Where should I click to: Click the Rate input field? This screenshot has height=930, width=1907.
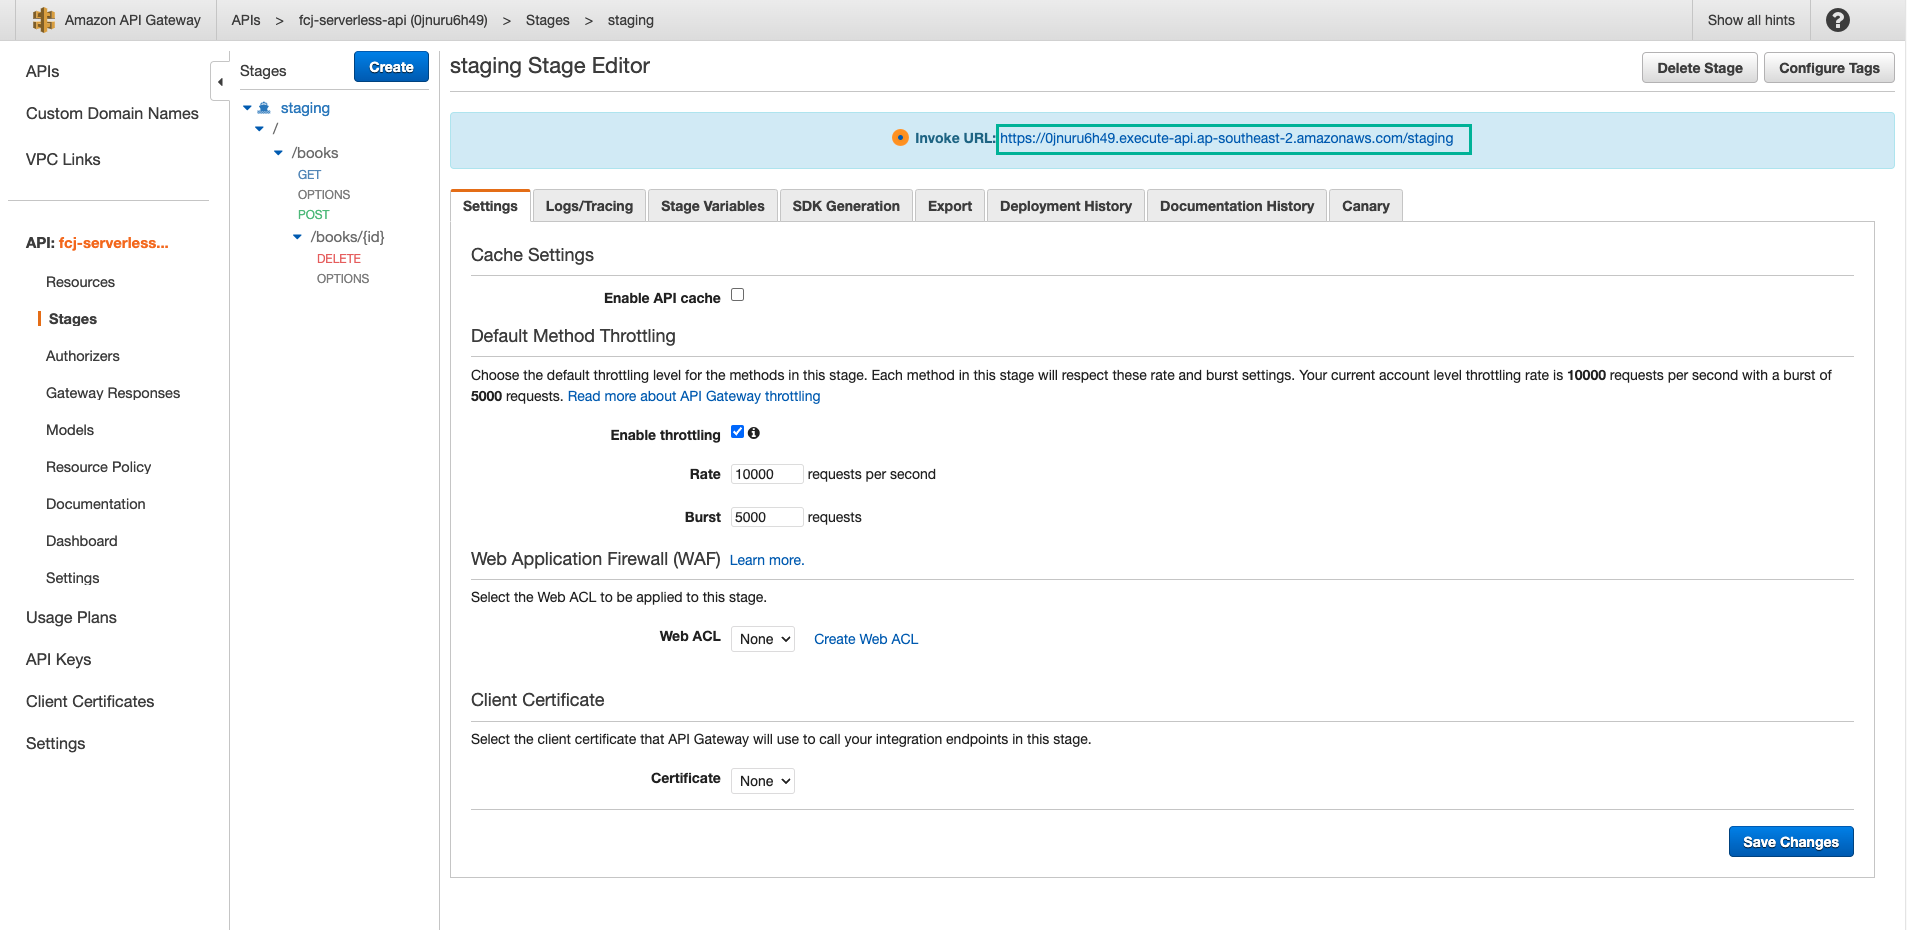pyautogui.click(x=767, y=474)
